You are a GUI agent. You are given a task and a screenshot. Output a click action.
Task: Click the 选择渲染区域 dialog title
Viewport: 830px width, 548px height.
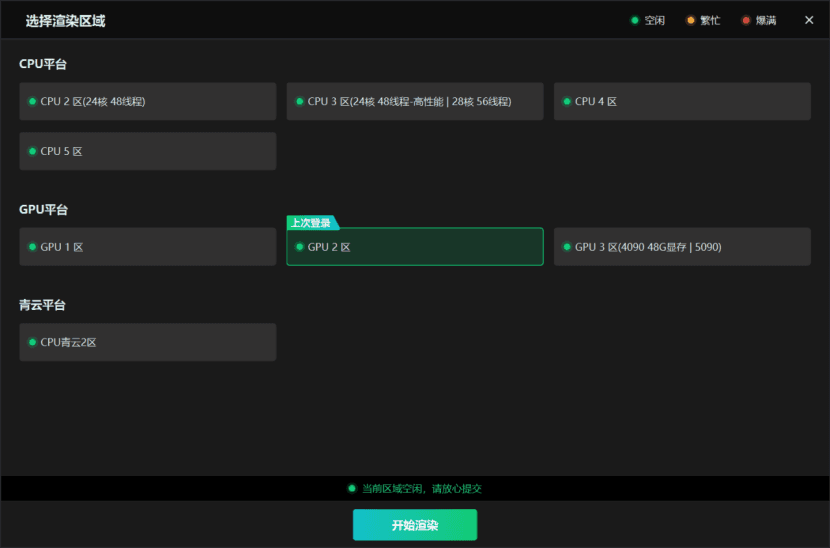(65, 21)
